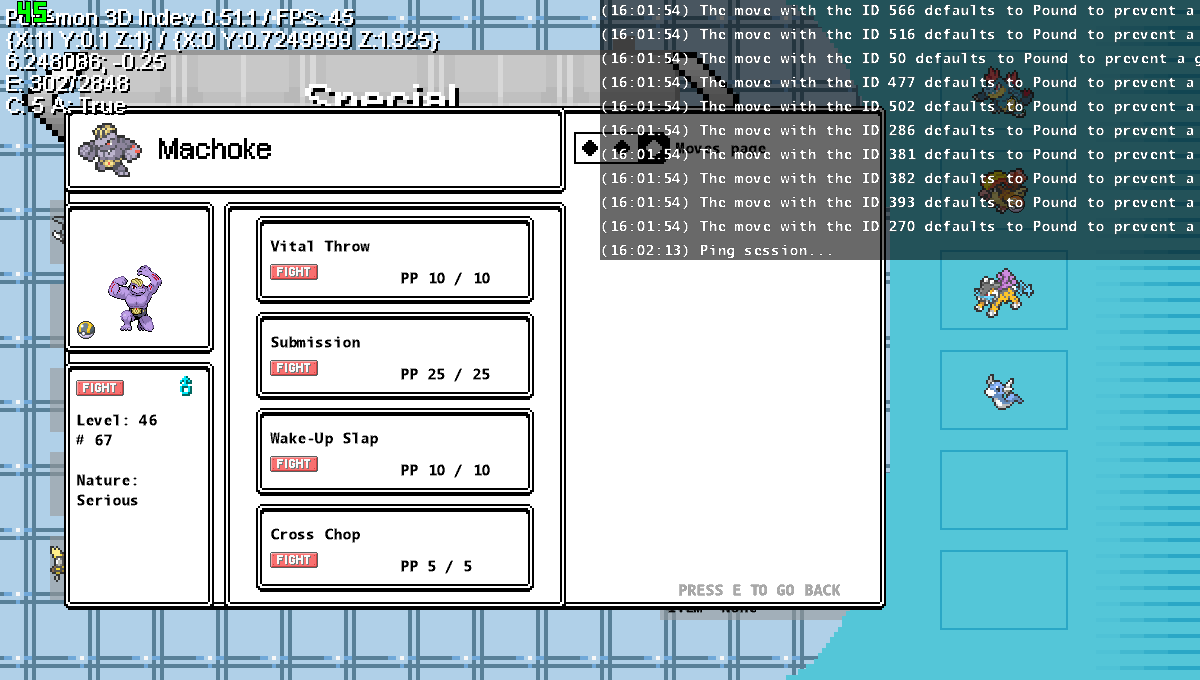This screenshot has width=1200, height=680.
Task: Click the FIGHT badge under Submission
Action: pyautogui.click(x=294, y=368)
